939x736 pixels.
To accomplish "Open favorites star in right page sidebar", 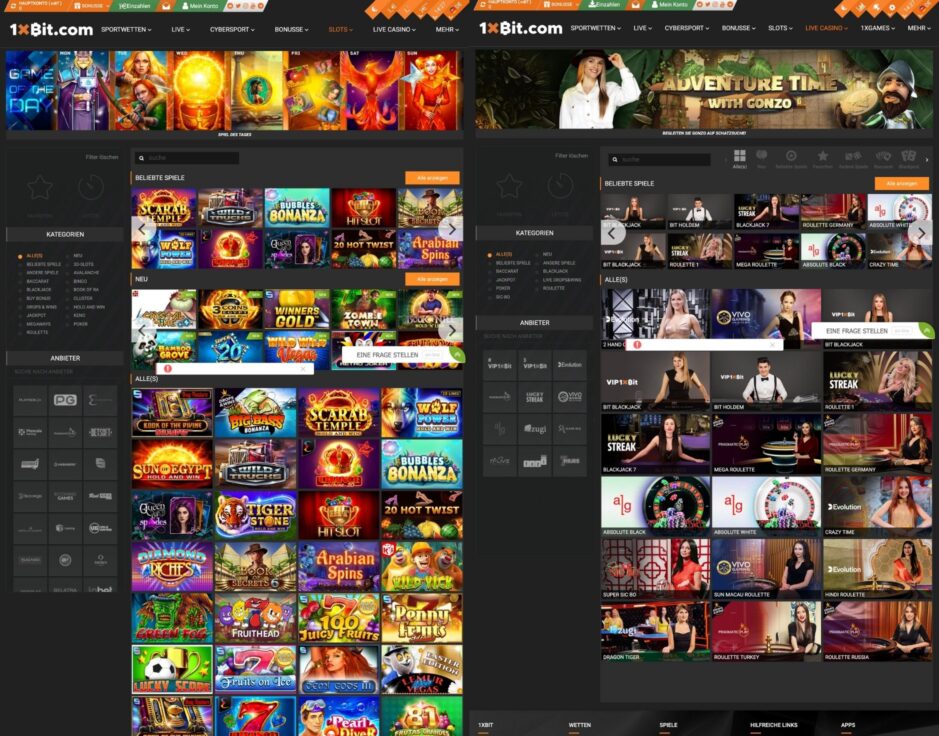I will click(x=509, y=186).
